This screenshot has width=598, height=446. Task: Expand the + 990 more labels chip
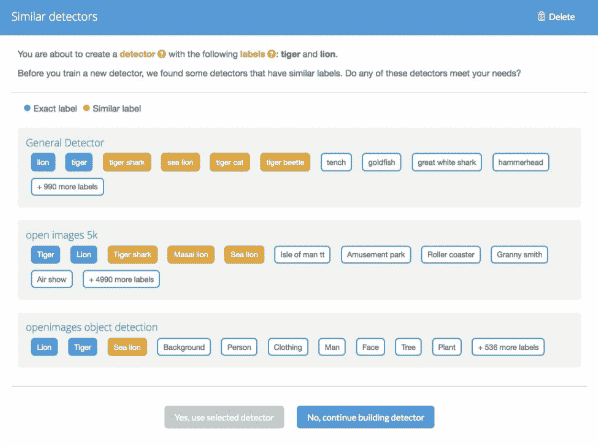pyautogui.click(x=68, y=187)
